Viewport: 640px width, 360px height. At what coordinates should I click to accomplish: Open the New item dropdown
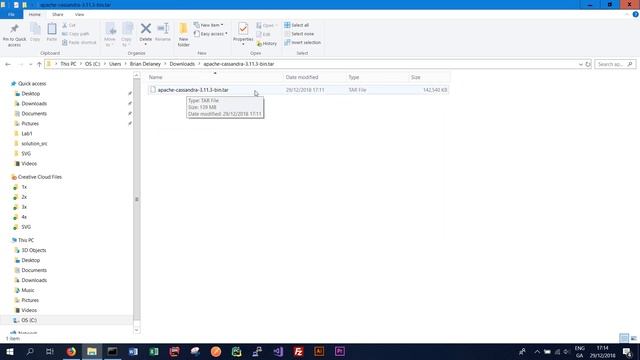coord(209,25)
